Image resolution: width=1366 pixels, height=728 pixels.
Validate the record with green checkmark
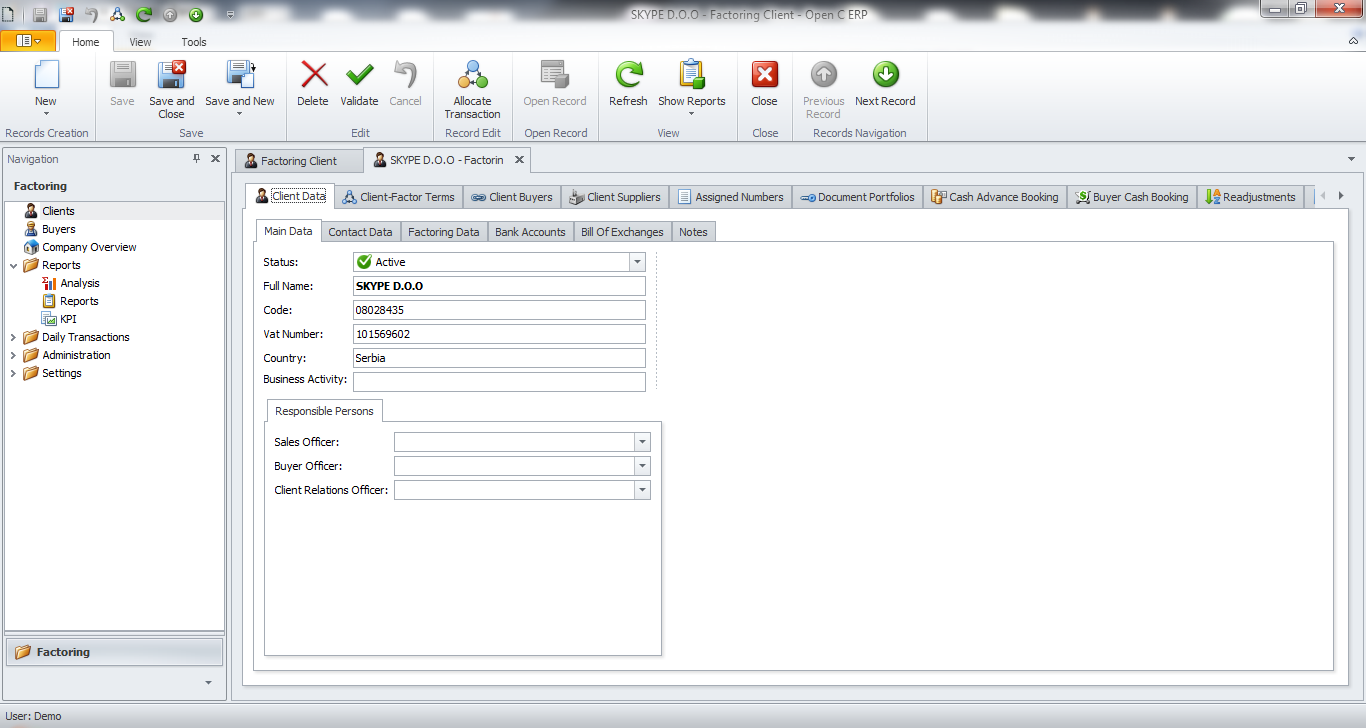[x=359, y=83]
